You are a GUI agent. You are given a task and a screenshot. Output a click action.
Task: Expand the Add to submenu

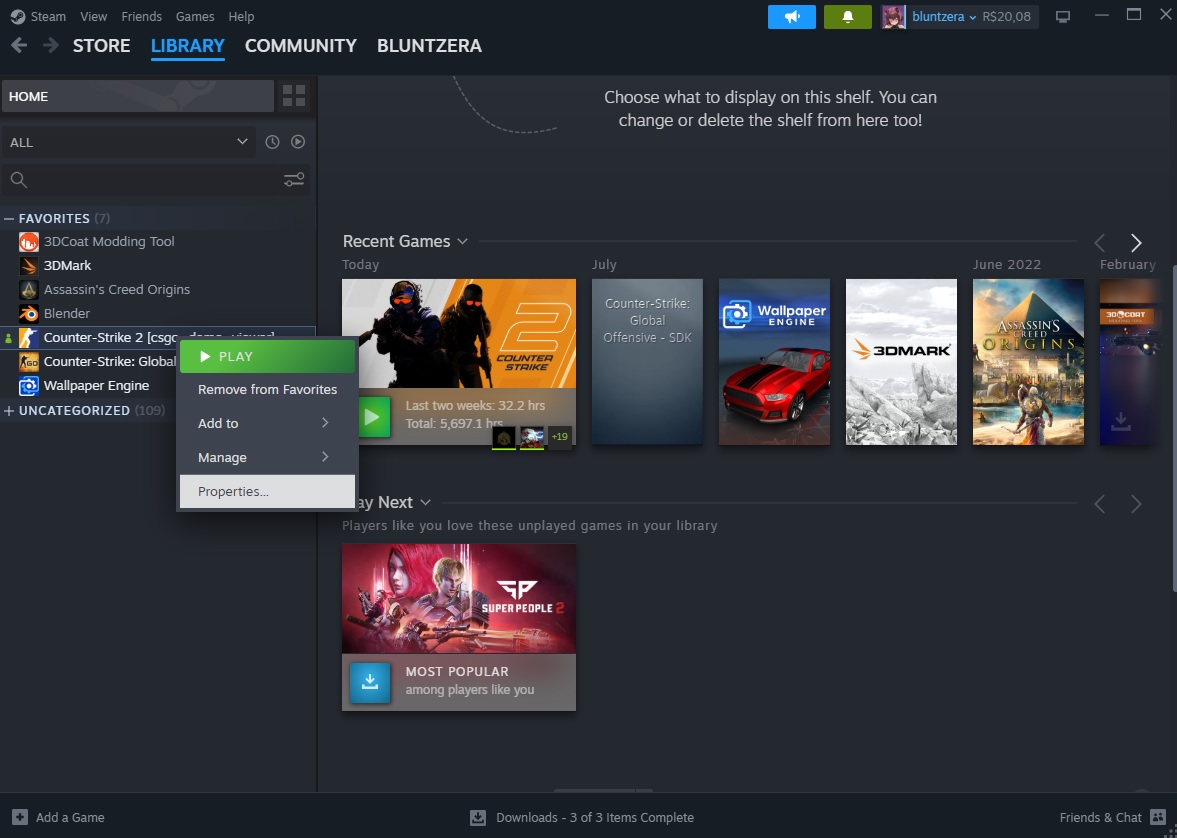click(x=267, y=424)
